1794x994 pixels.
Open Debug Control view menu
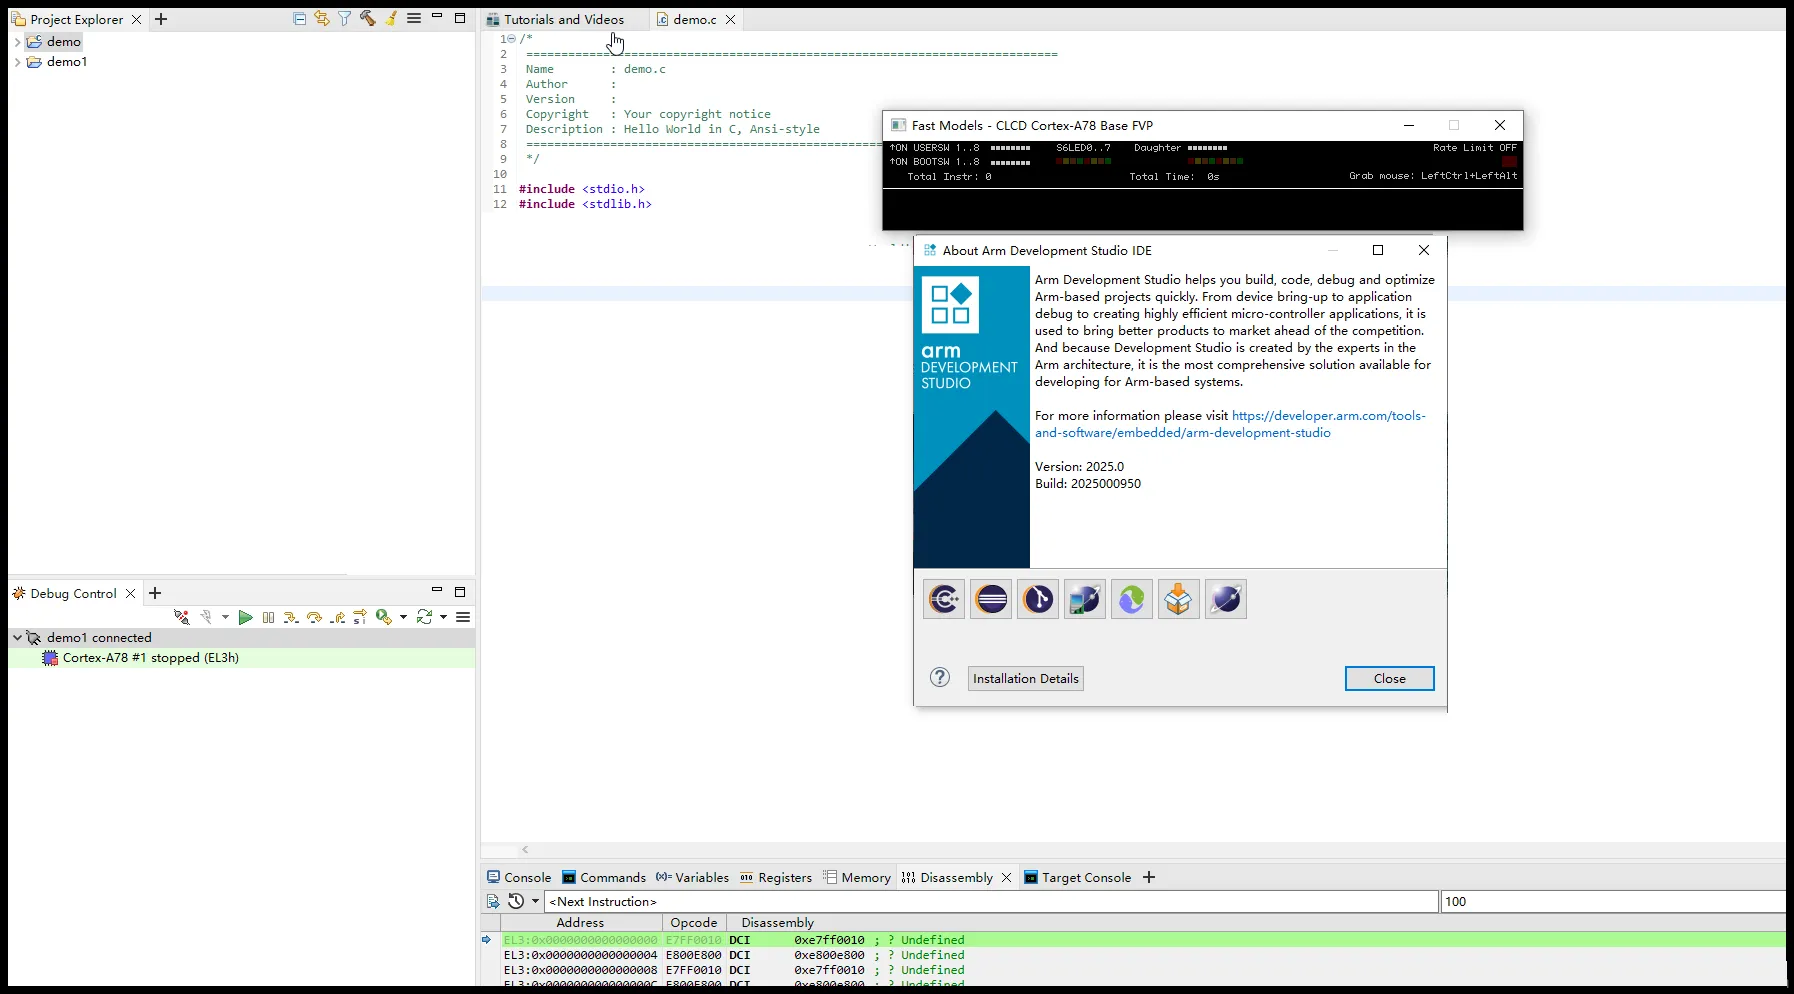click(463, 618)
